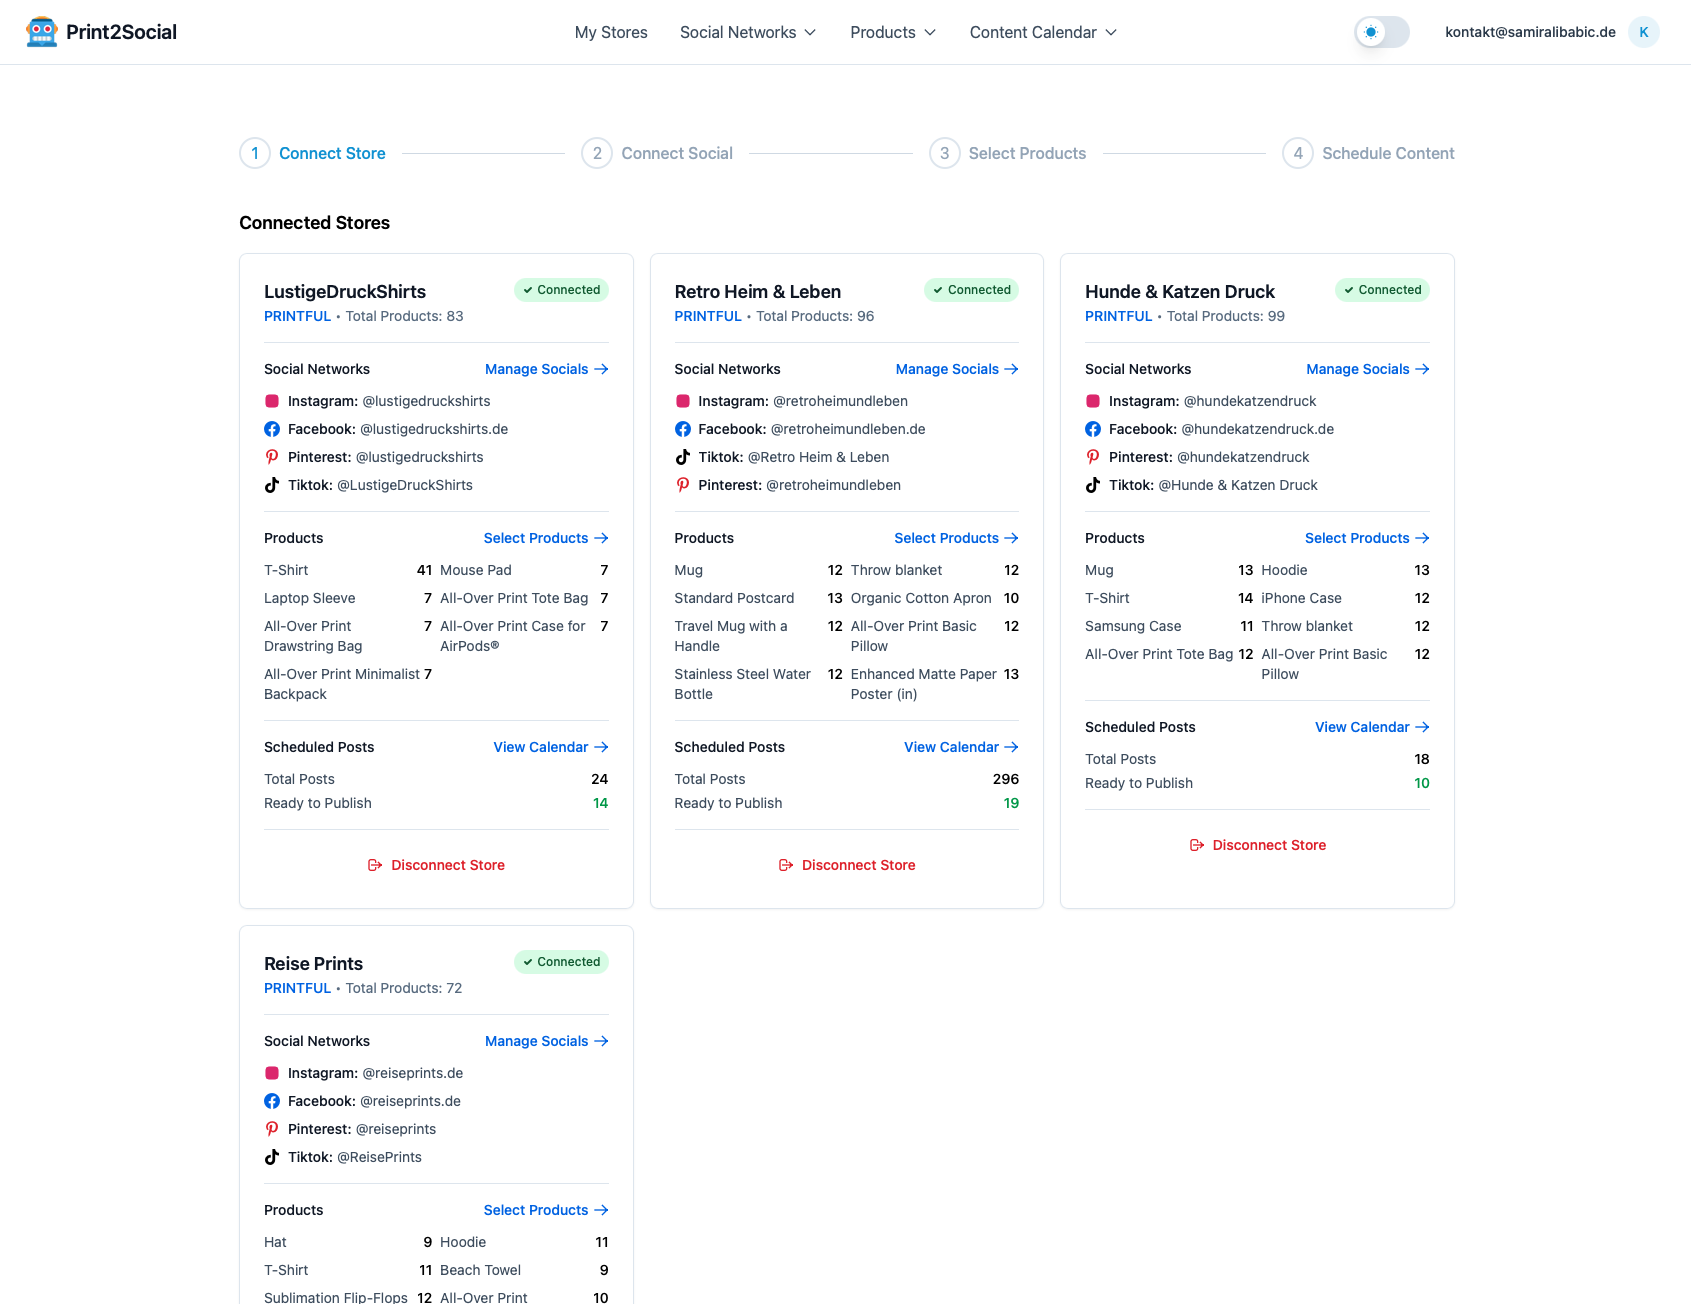Click the Pinterest icon for Reise Prints

pyautogui.click(x=272, y=1129)
